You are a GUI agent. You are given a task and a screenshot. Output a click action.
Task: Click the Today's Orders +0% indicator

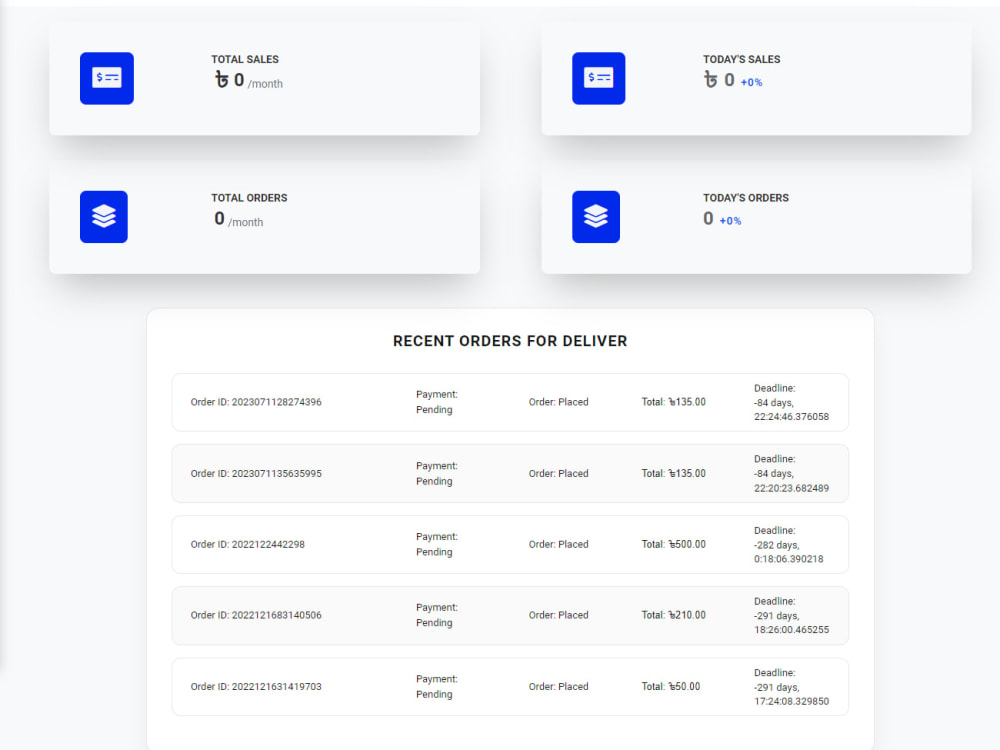[x=730, y=221]
